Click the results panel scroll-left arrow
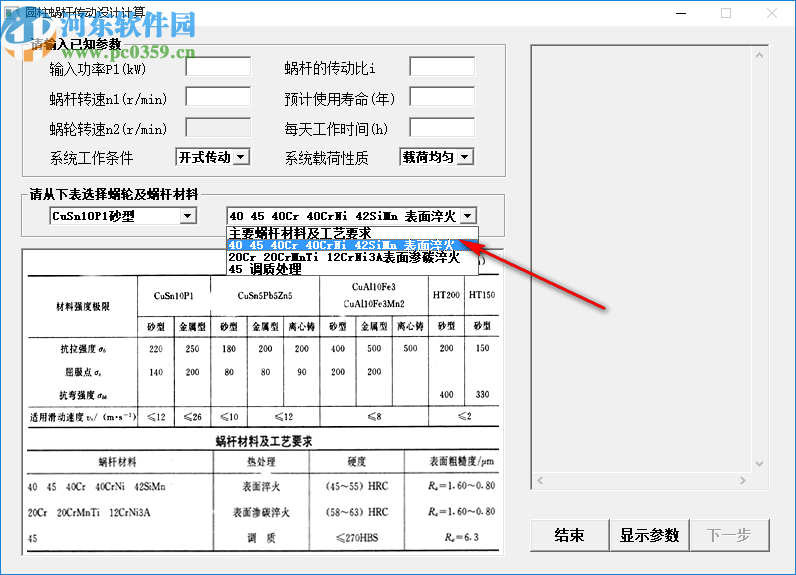The image size is (796, 575). click(540, 480)
